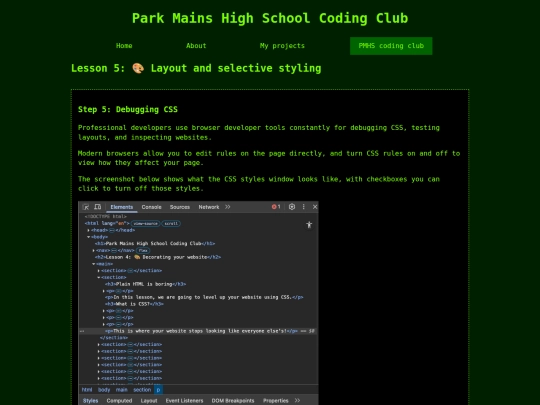
Task: Select the element inspector picker icon
Action: click(x=86, y=207)
